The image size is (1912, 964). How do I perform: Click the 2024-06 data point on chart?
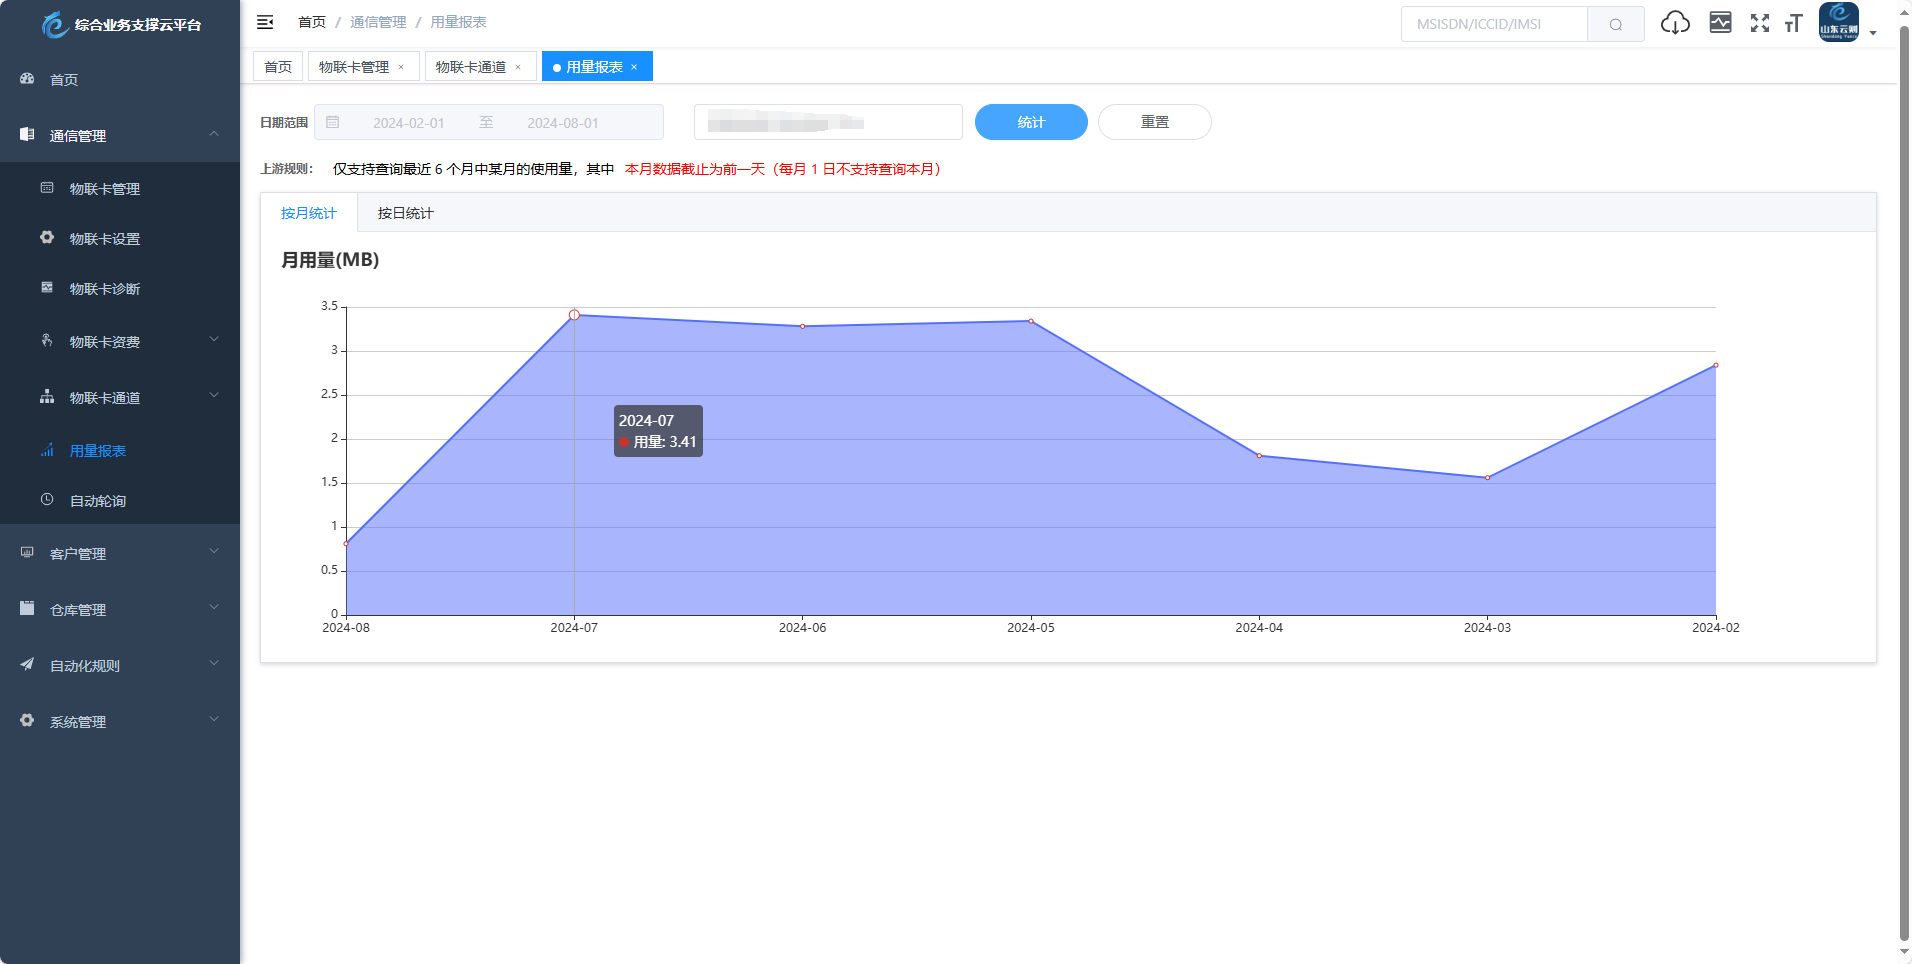pos(802,326)
